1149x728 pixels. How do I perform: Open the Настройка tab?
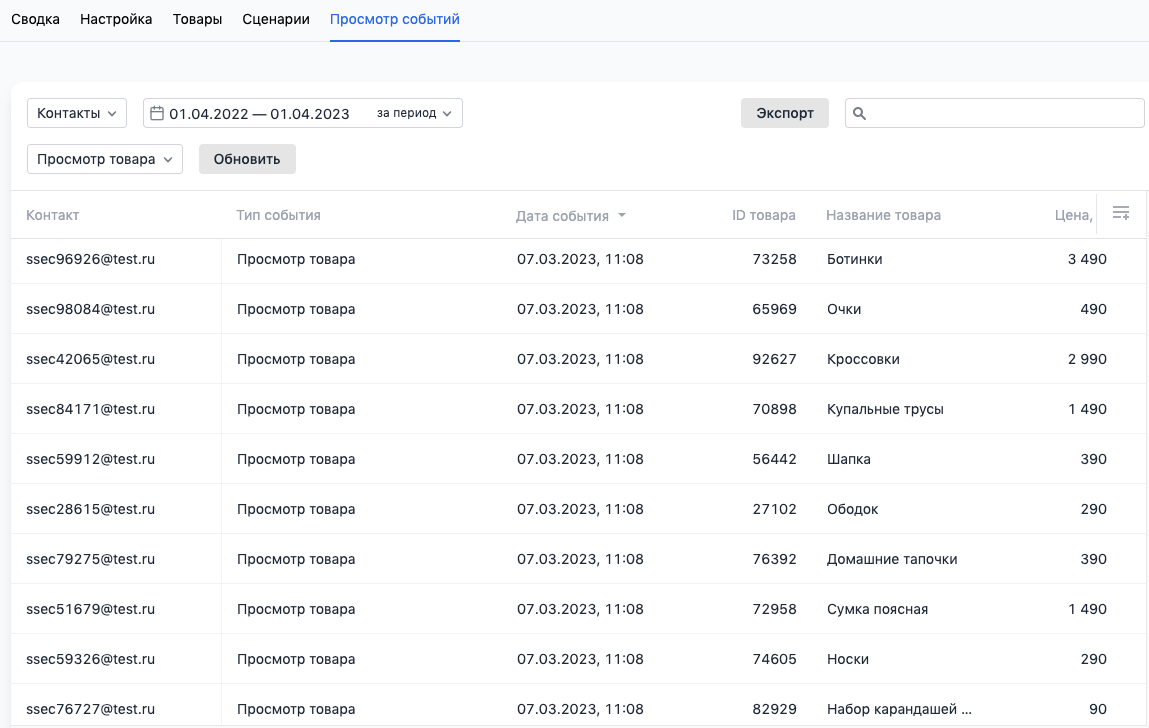116,20
